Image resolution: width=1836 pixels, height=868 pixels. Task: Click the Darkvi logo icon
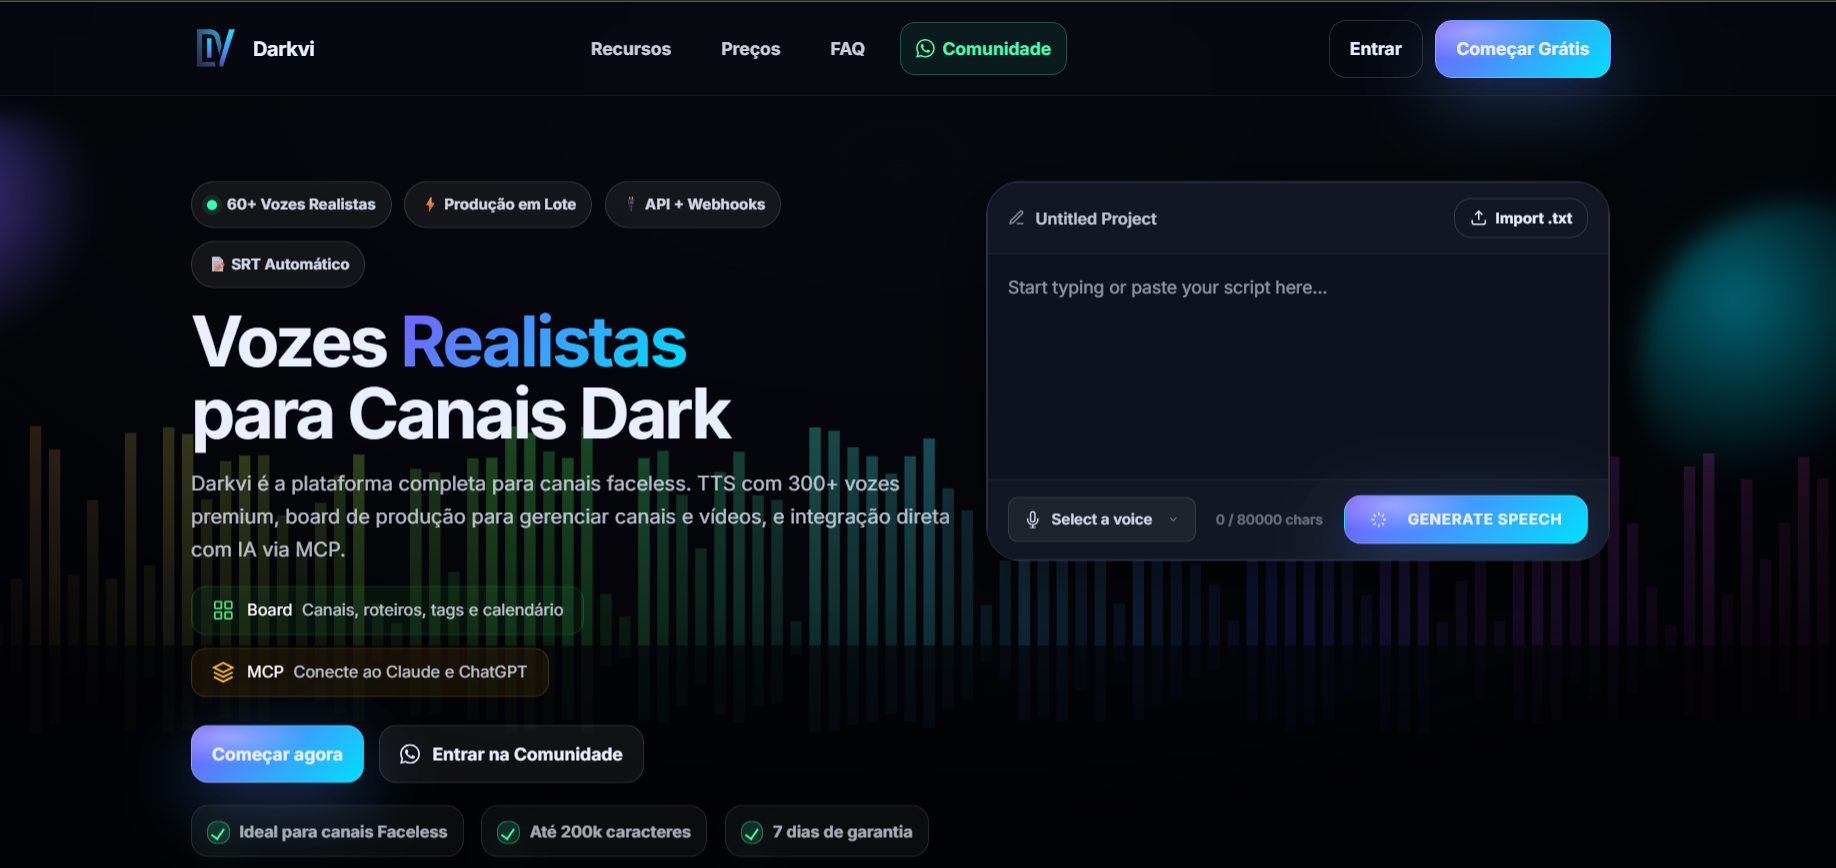point(215,48)
